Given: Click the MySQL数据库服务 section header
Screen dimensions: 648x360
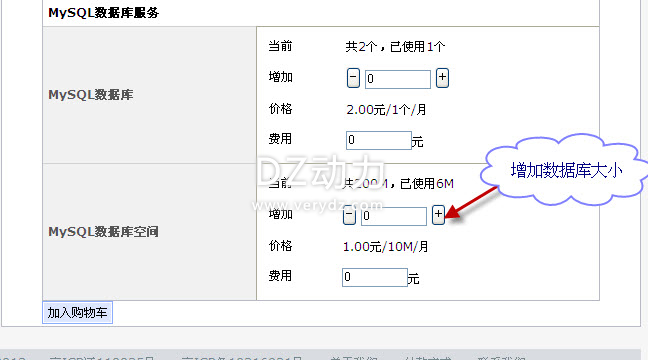Looking at the screenshot, I should [103, 13].
